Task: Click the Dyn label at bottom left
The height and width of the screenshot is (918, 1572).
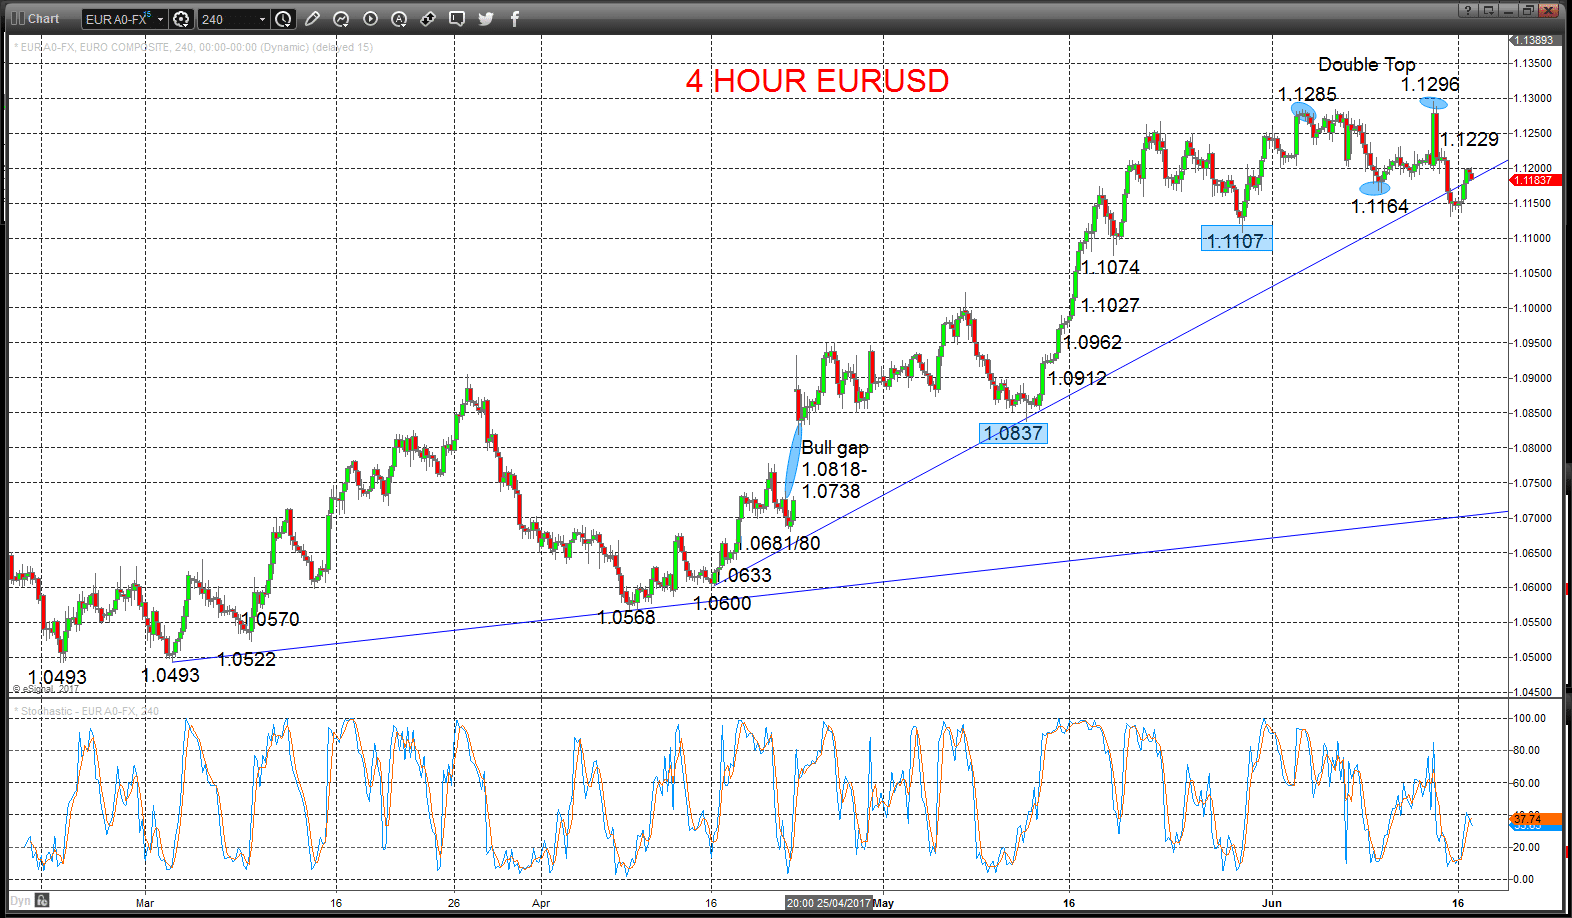Action: click(20, 901)
